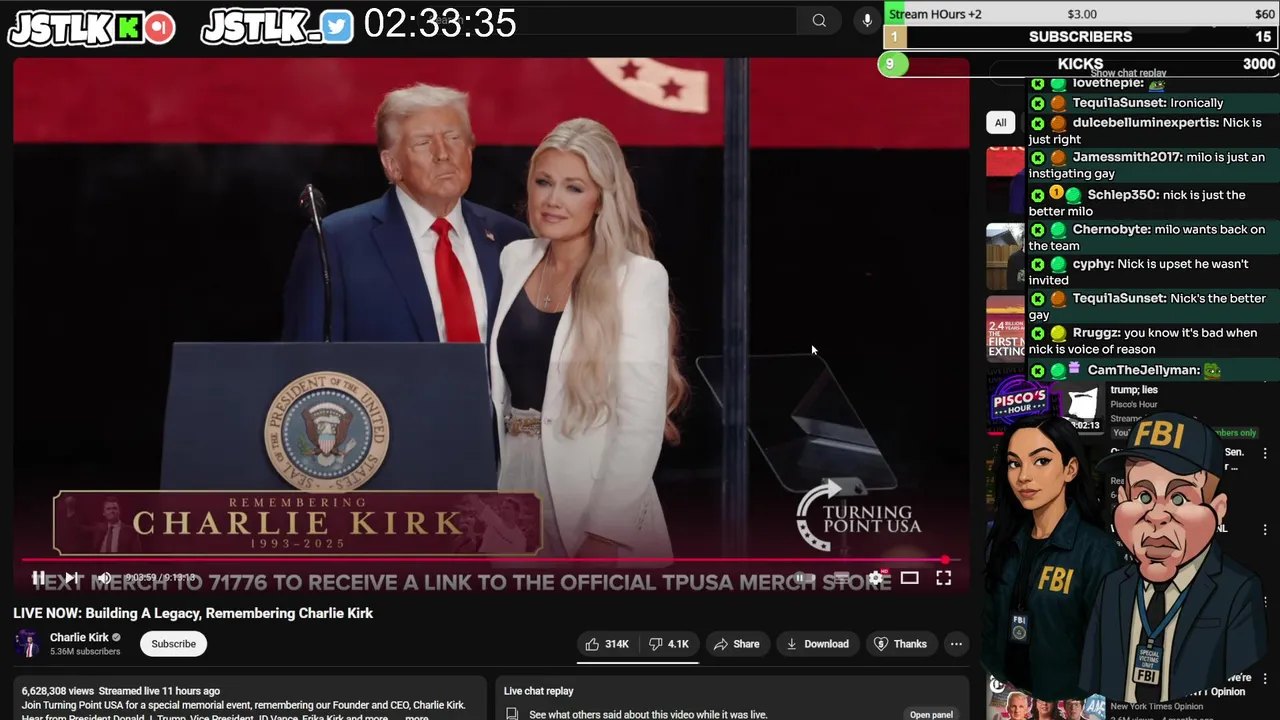
Task: Click '6,628,308 views' text in description
Action: 58,691
